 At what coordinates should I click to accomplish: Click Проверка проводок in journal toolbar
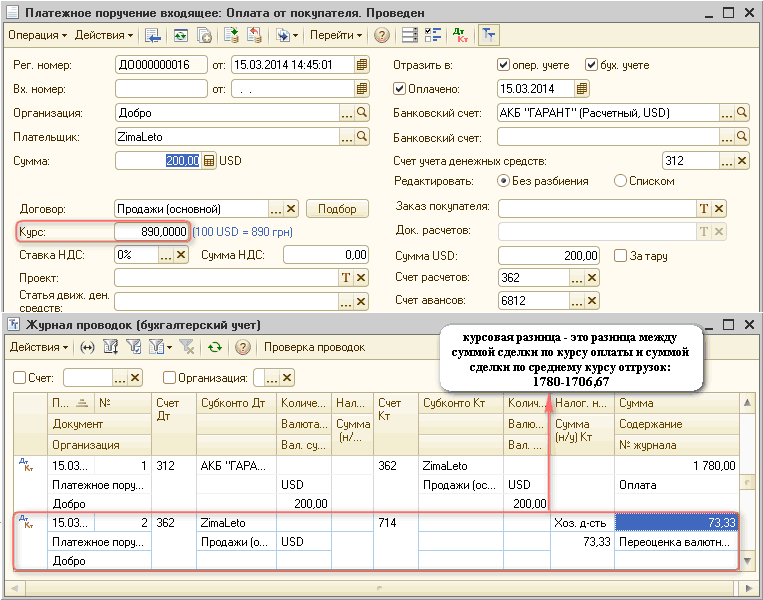tap(314, 347)
